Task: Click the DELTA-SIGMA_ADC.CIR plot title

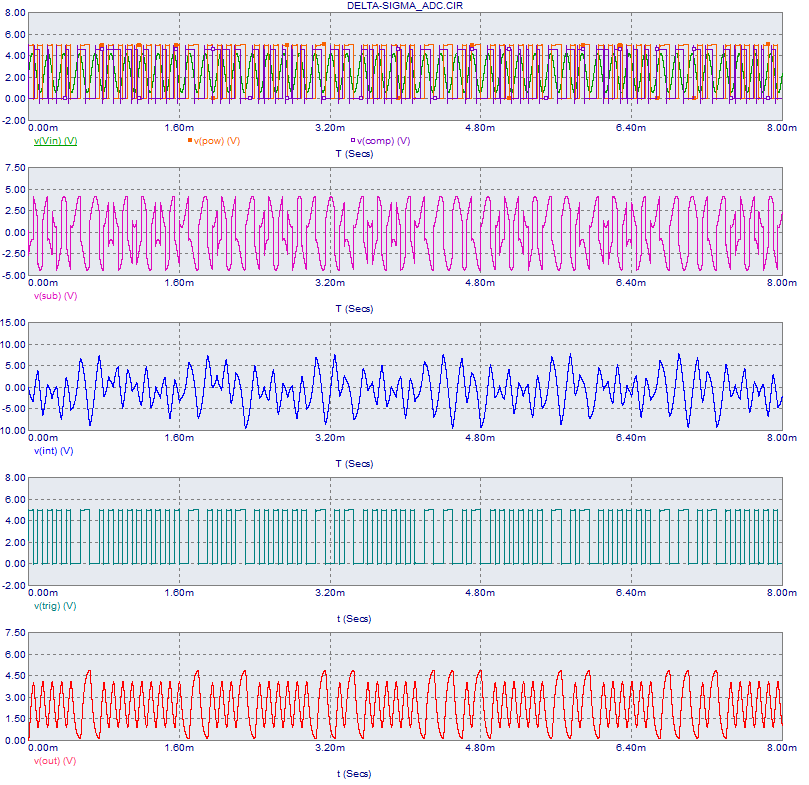Action: point(404,6)
